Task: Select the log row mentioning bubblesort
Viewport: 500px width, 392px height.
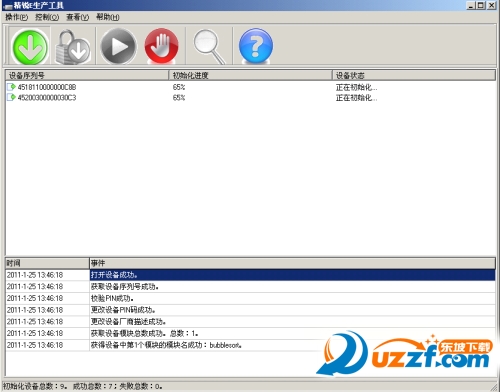Action: pyautogui.click(x=250, y=345)
